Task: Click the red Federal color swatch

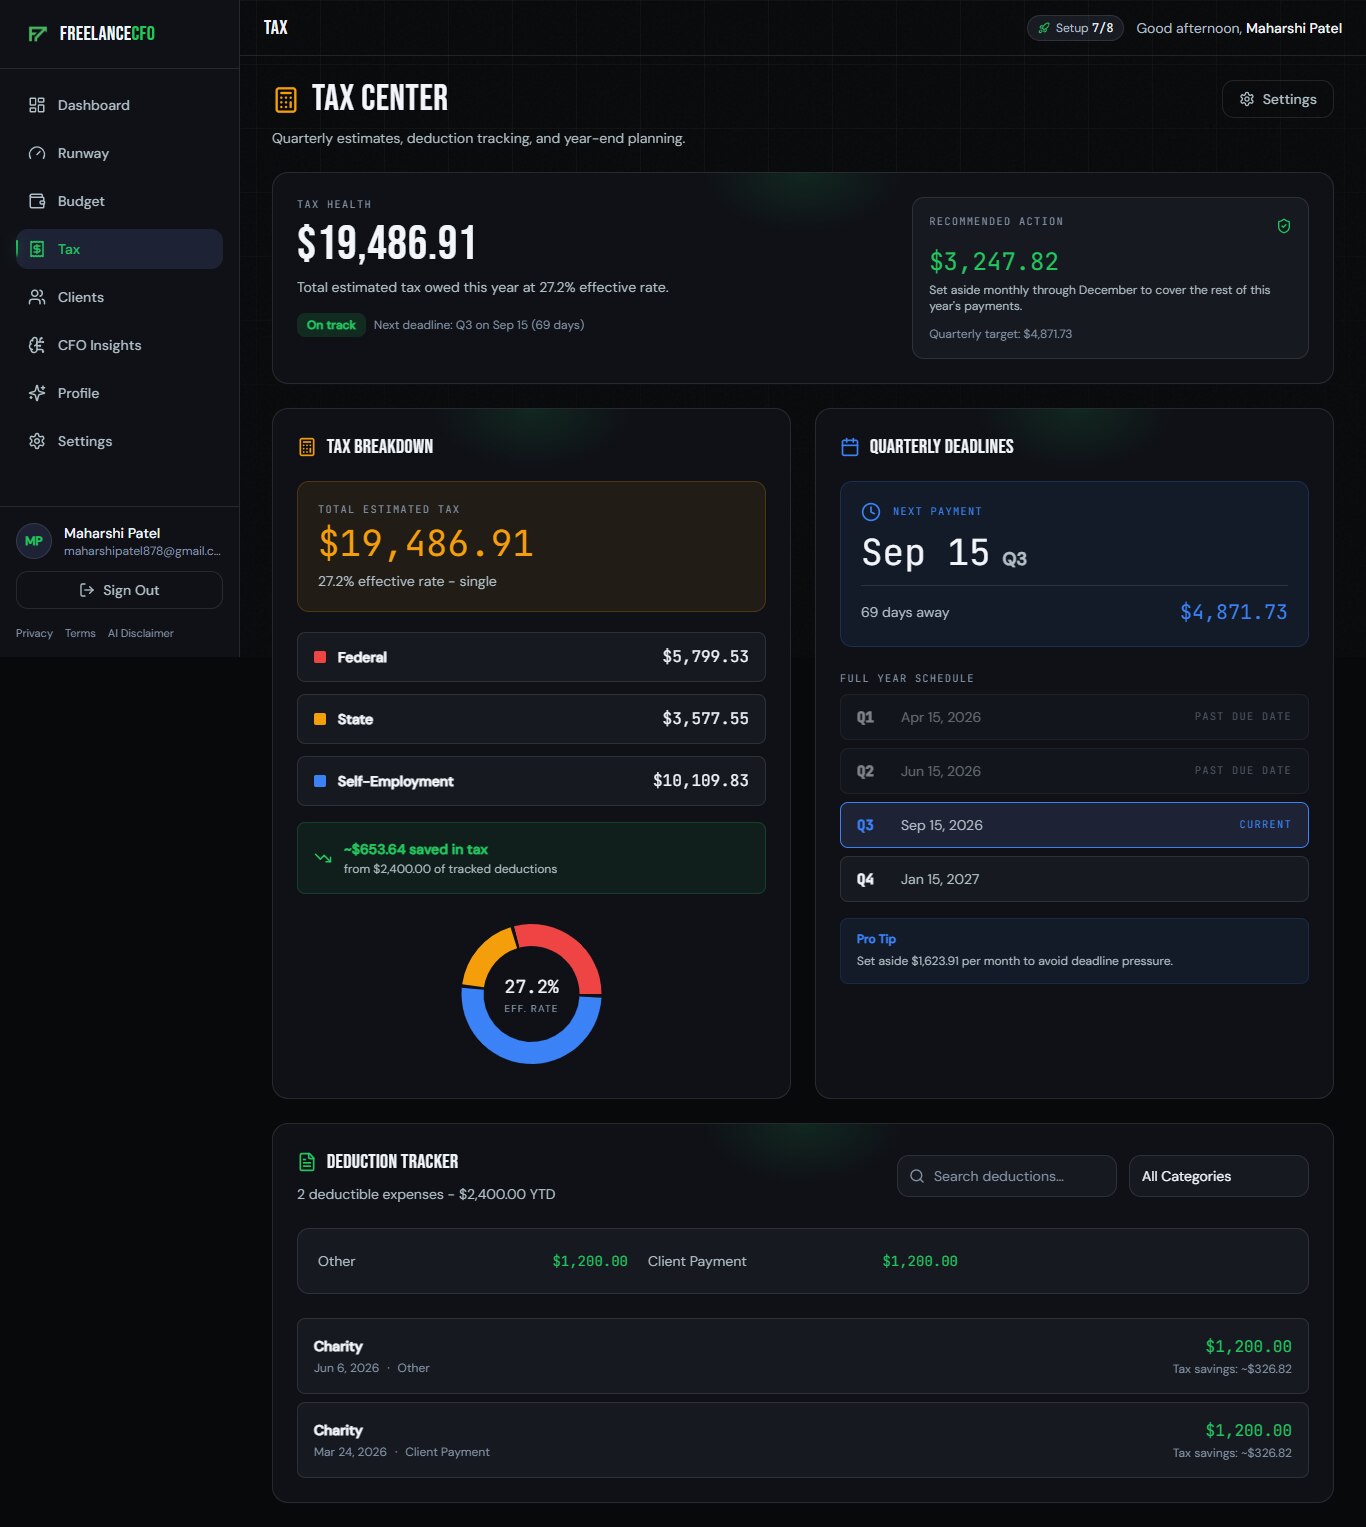Action: pyautogui.click(x=320, y=657)
